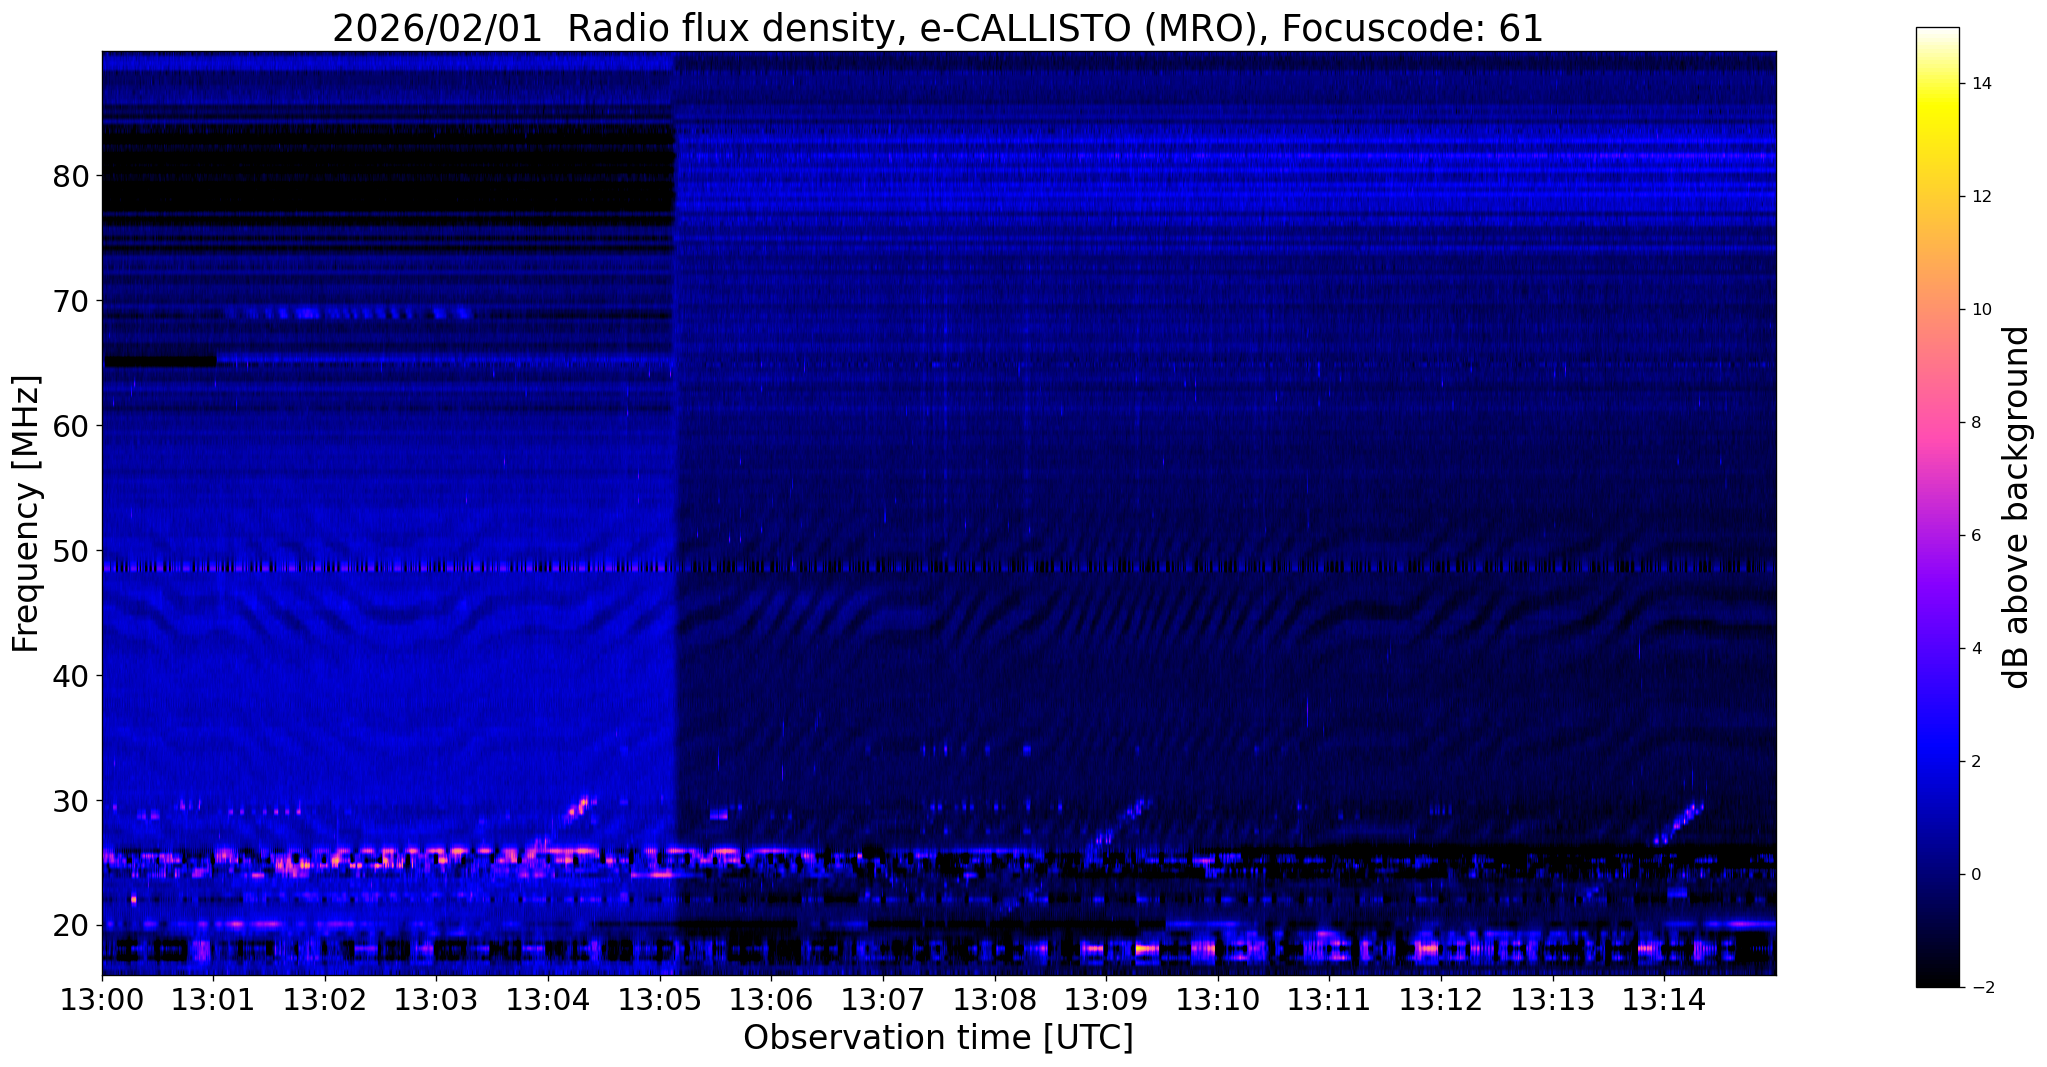Click the 13:05 time tick label
2047x1067 pixels.
click(659, 1000)
